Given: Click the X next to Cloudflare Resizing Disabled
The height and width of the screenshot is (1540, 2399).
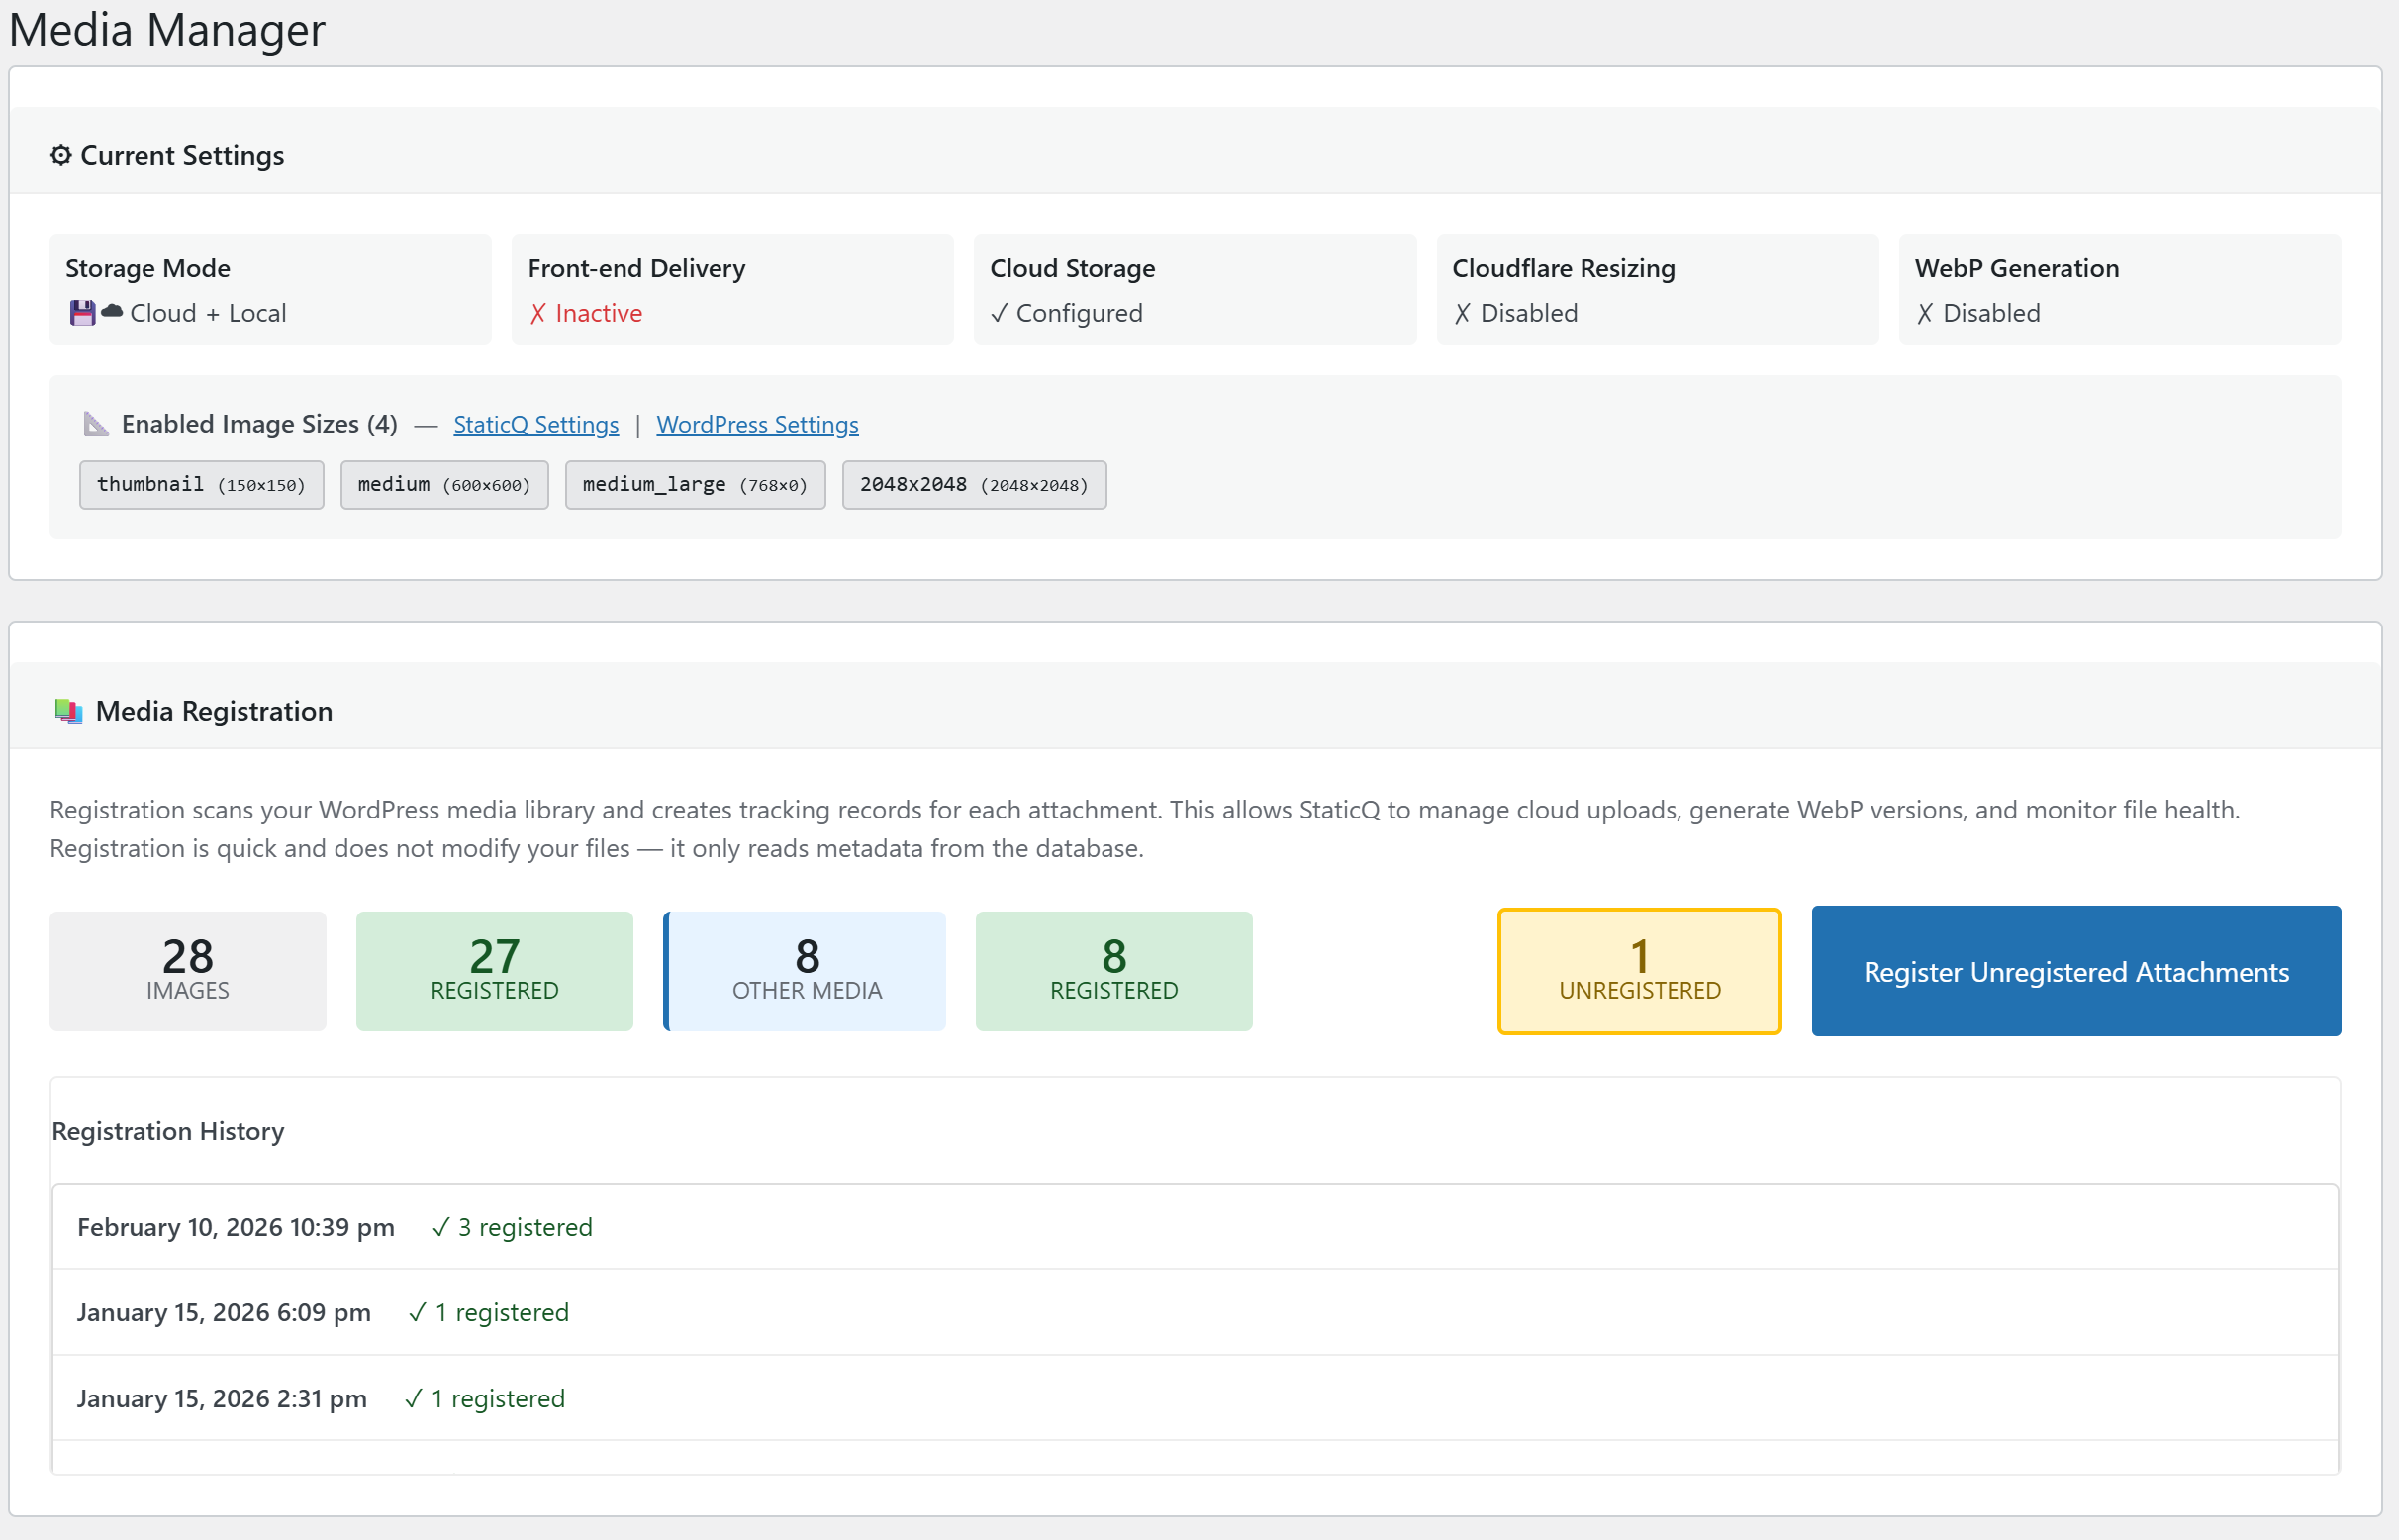Looking at the screenshot, I should click(x=1464, y=313).
